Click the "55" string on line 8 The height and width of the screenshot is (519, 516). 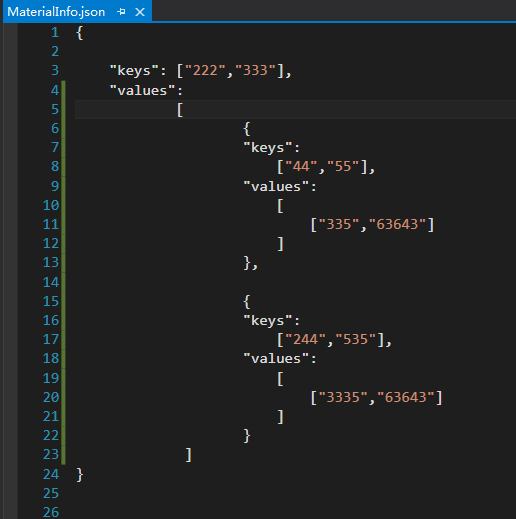(x=343, y=166)
